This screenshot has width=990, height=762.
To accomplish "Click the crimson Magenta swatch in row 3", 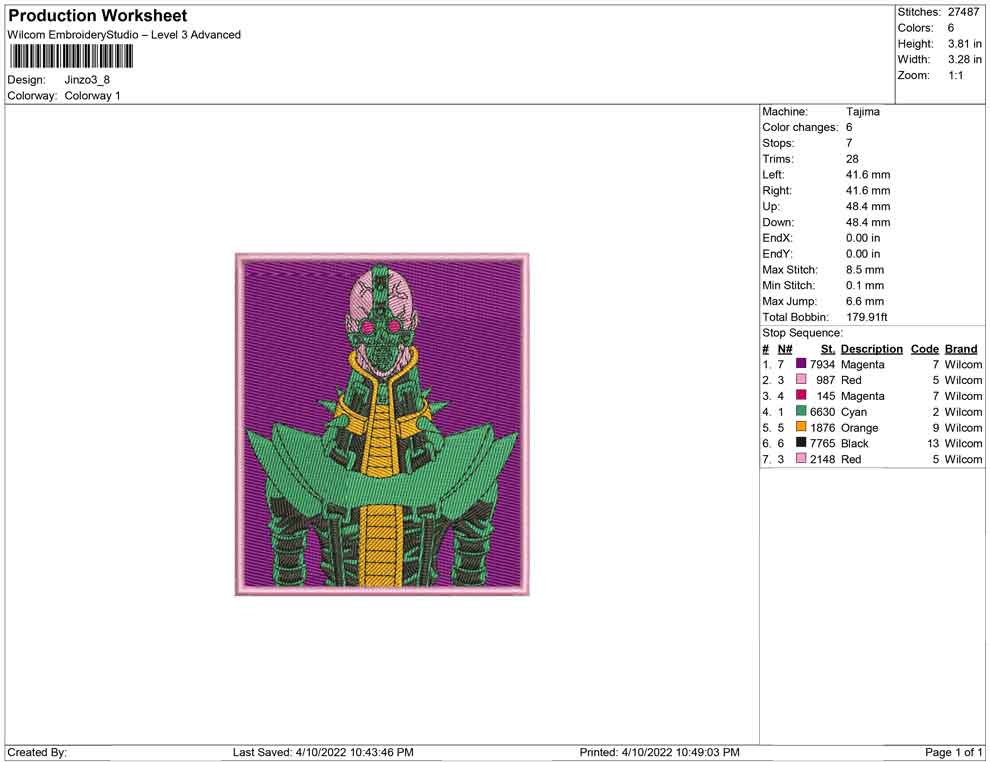I will (x=801, y=395).
